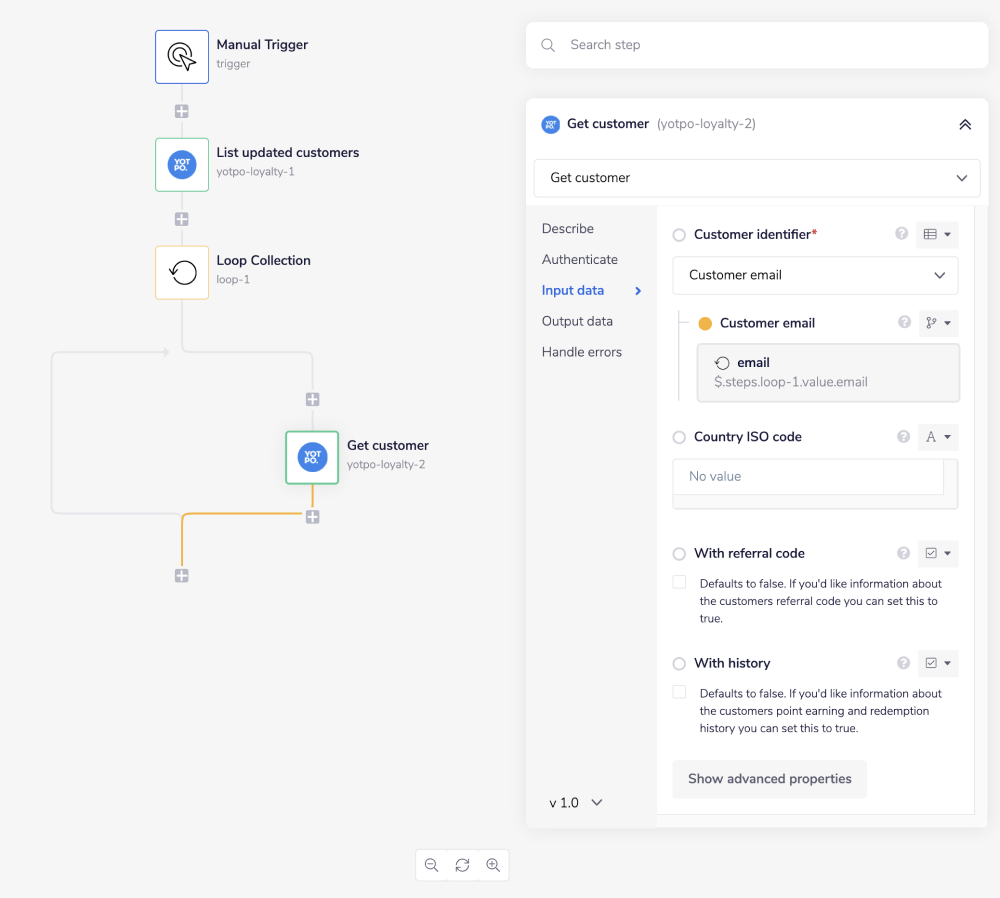Open the Authenticate tab

click(x=579, y=259)
